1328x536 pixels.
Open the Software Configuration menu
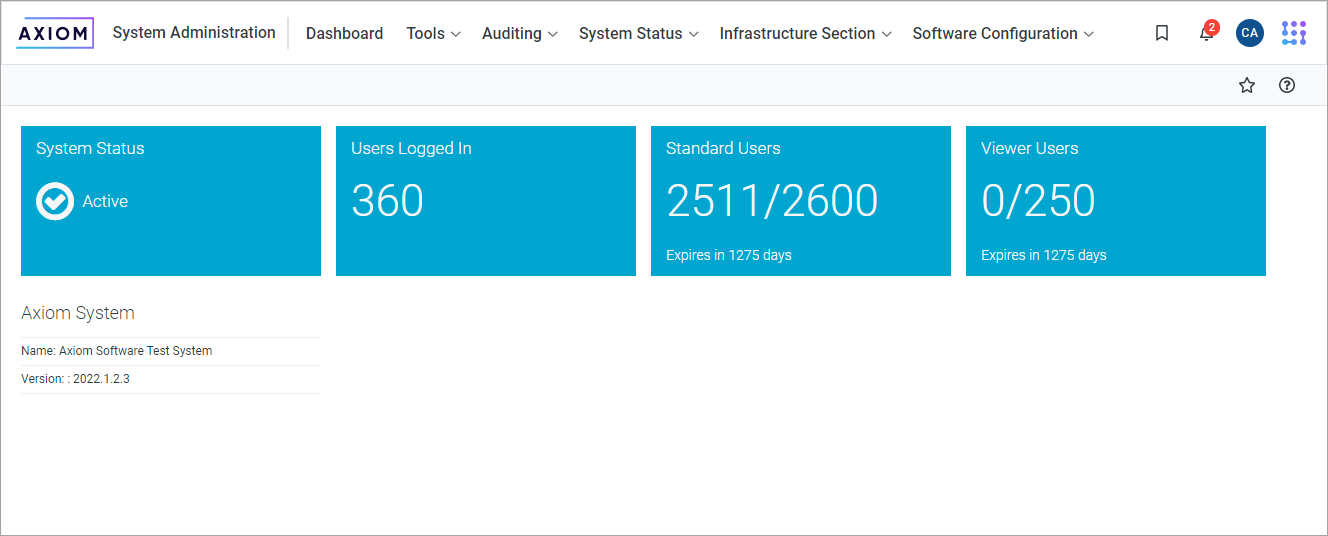coord(1002,34)
